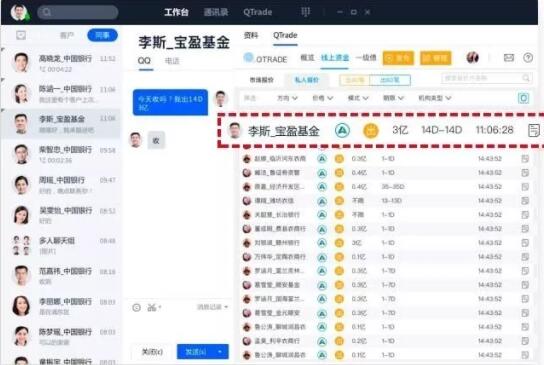Click the first orange button beside 一级债
This screenshot has height=365, width=544.
click(x=398, y=58)
